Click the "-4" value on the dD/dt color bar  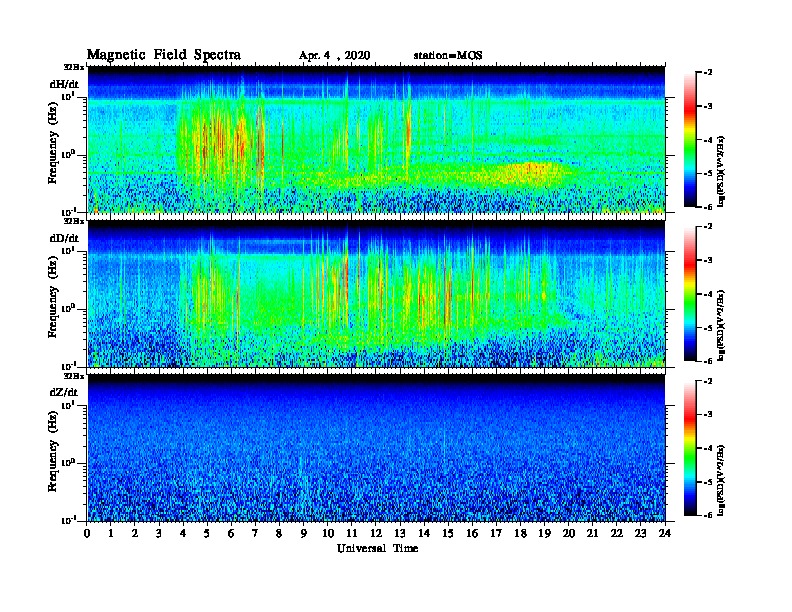point(708,294)
